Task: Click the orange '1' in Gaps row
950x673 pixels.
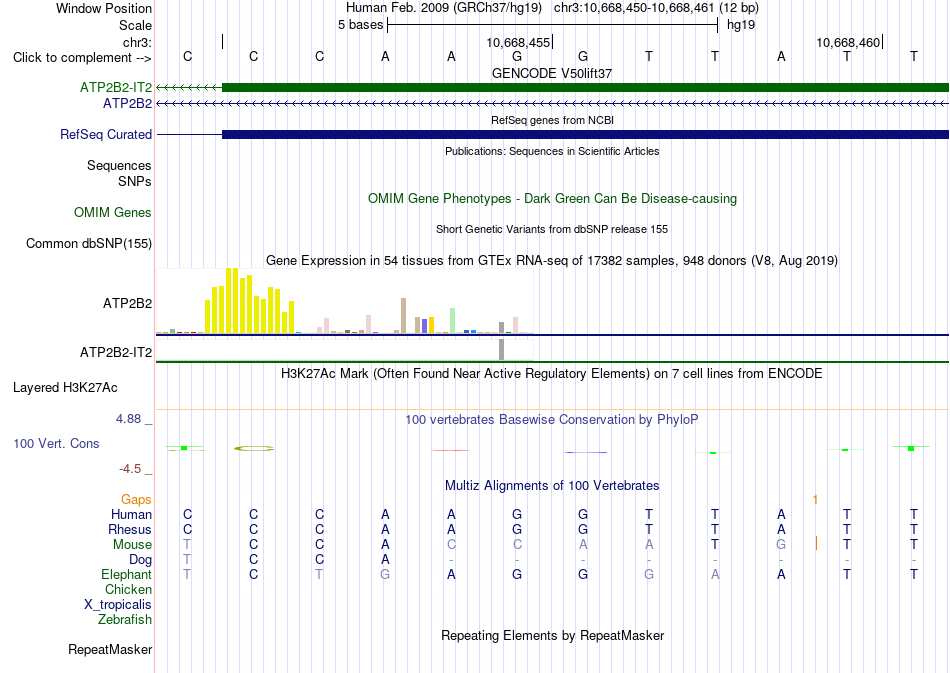Action: [x=815, y=499]
